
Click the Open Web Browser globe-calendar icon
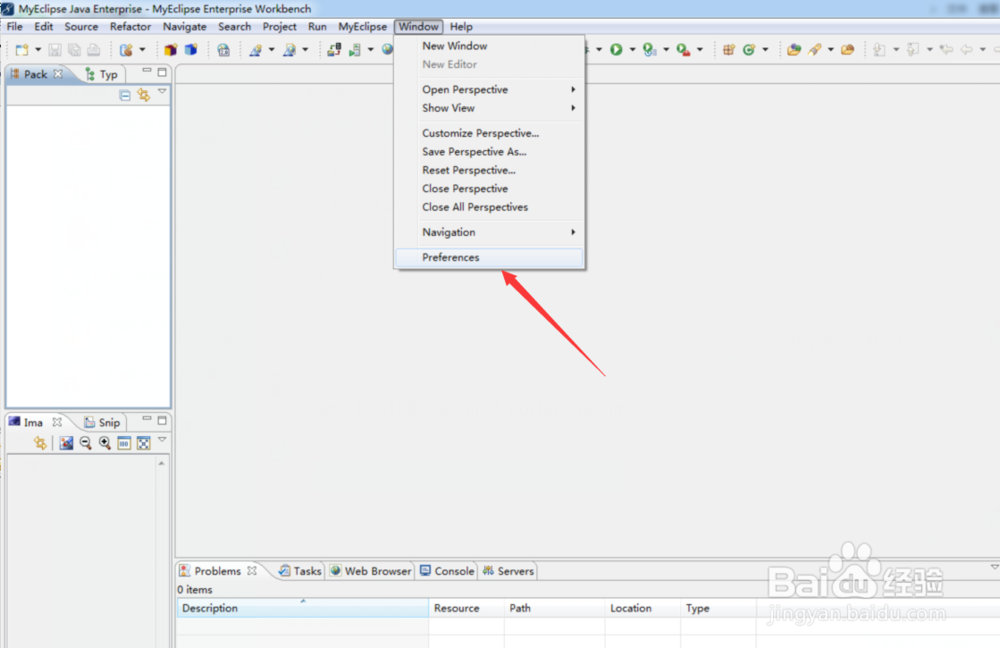223,50
